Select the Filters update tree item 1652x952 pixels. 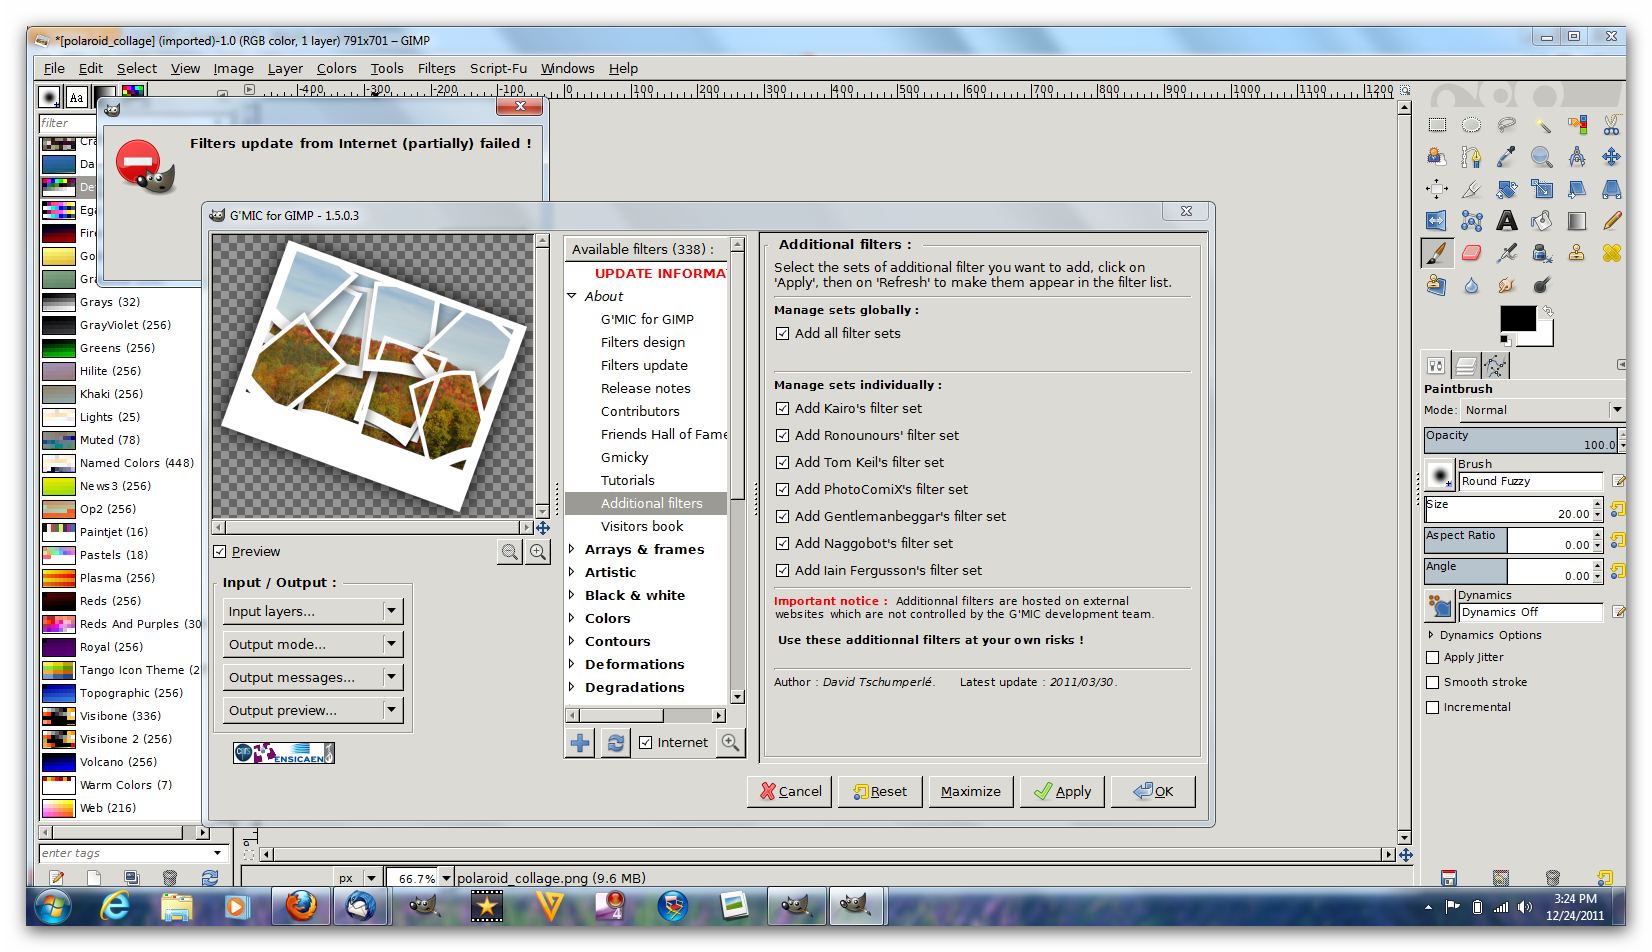coord(644,366)
